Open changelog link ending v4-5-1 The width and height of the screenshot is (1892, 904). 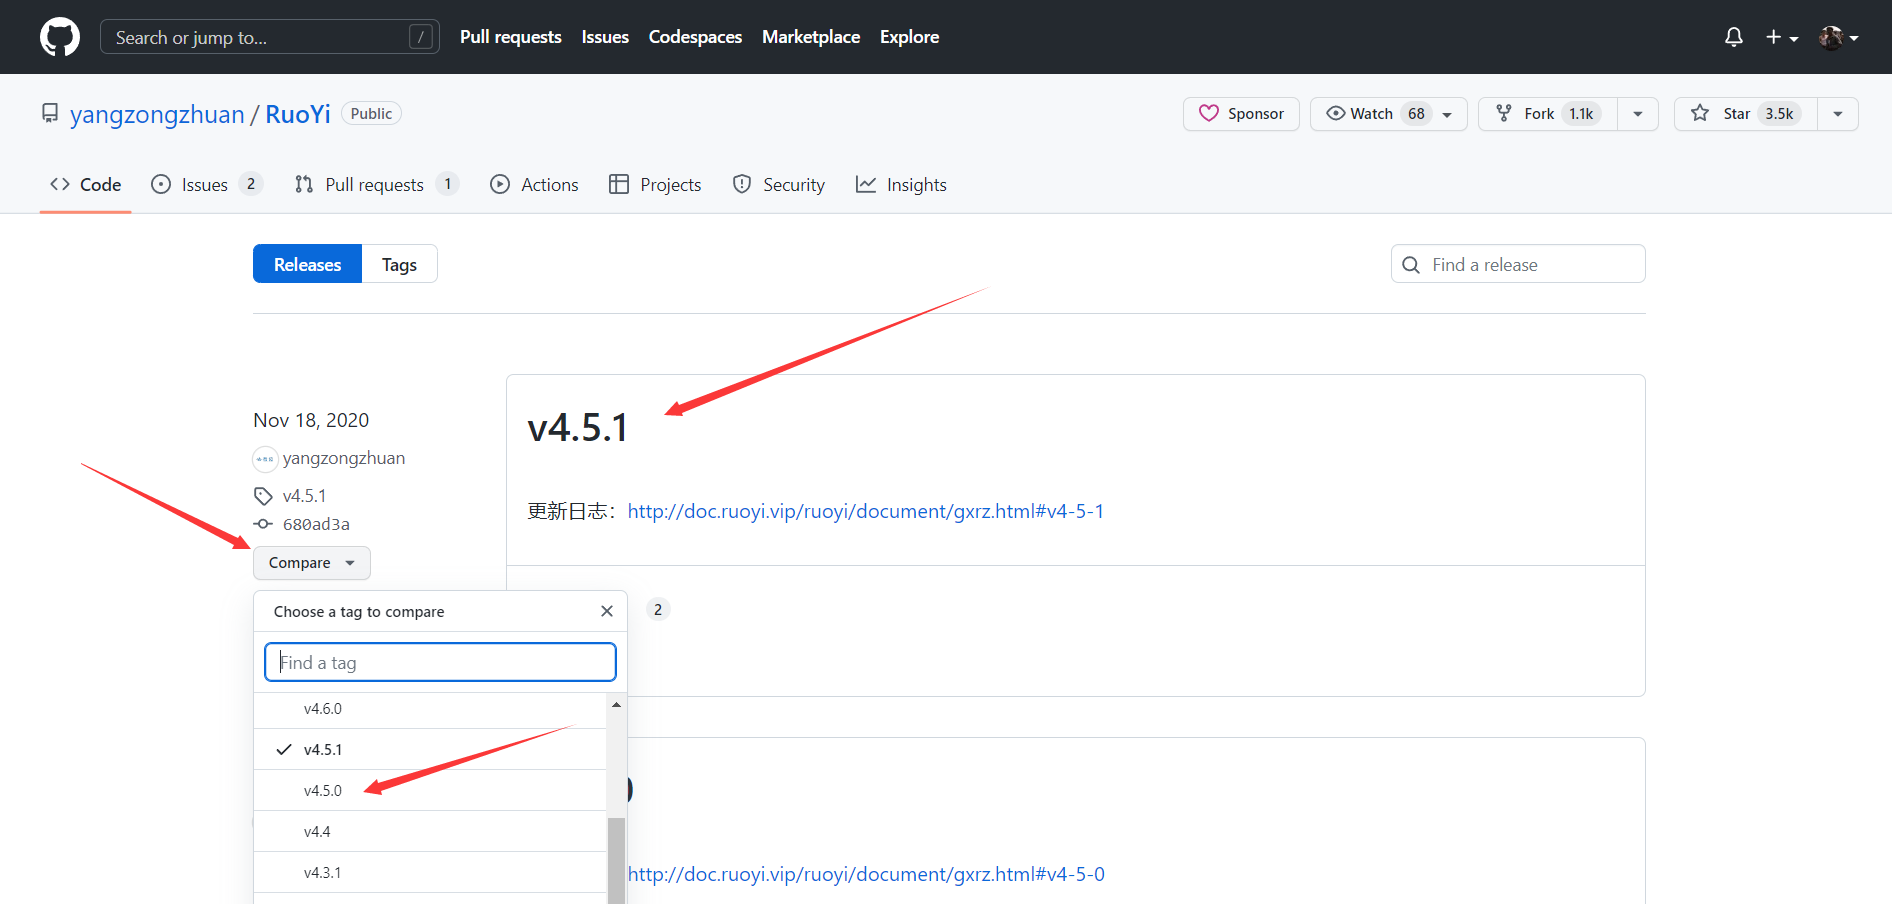866,511
